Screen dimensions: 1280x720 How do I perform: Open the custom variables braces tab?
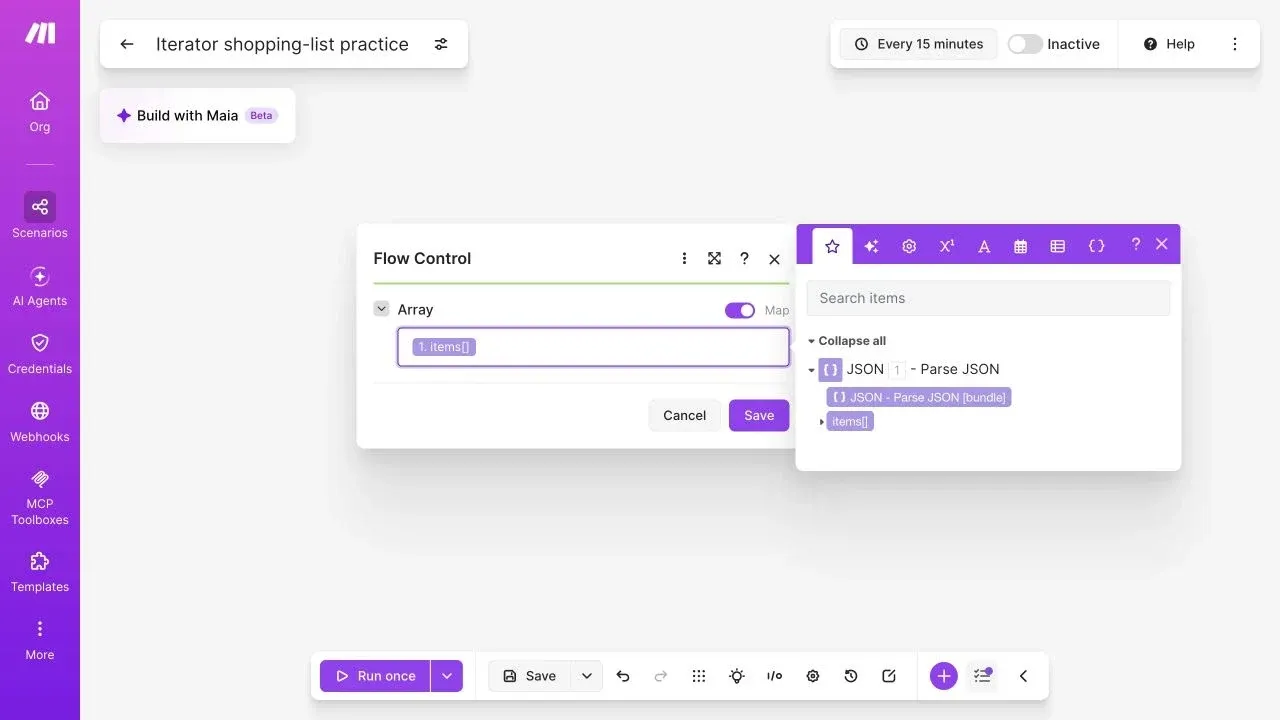(x=1096, y=246)
